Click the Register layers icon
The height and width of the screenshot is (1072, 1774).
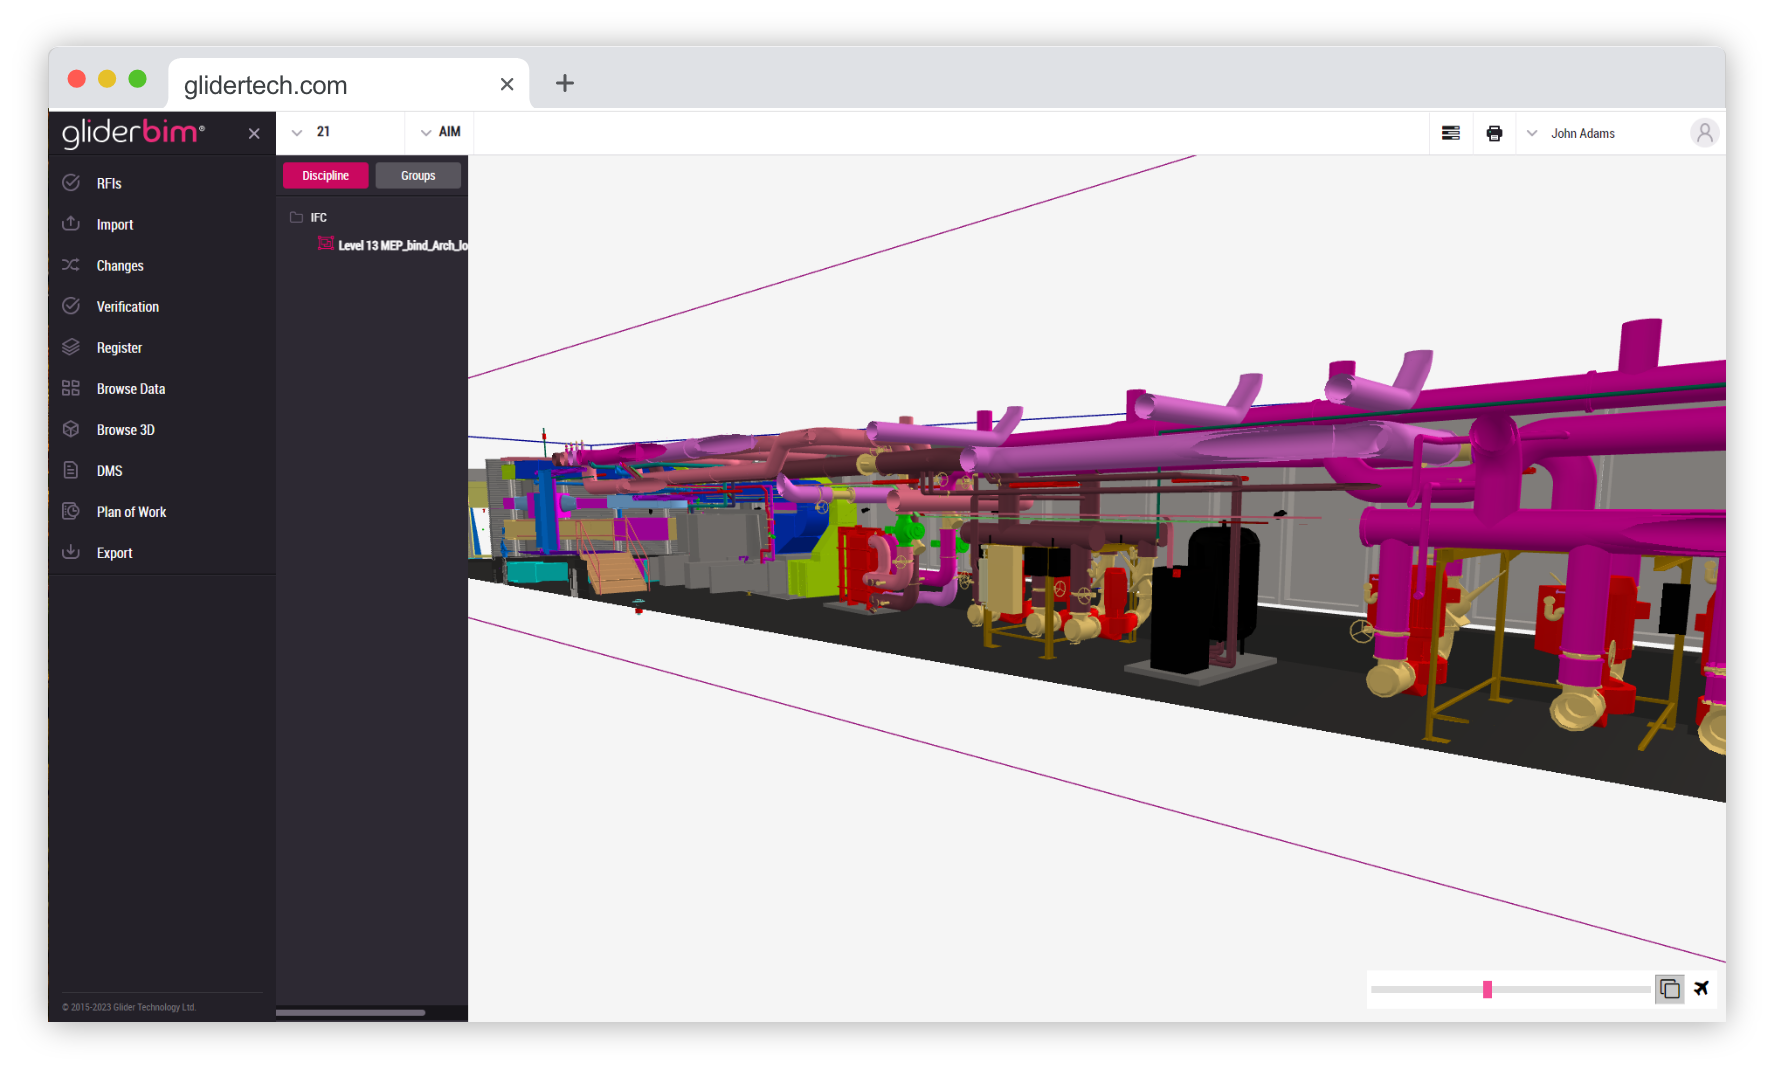(71, 348)
